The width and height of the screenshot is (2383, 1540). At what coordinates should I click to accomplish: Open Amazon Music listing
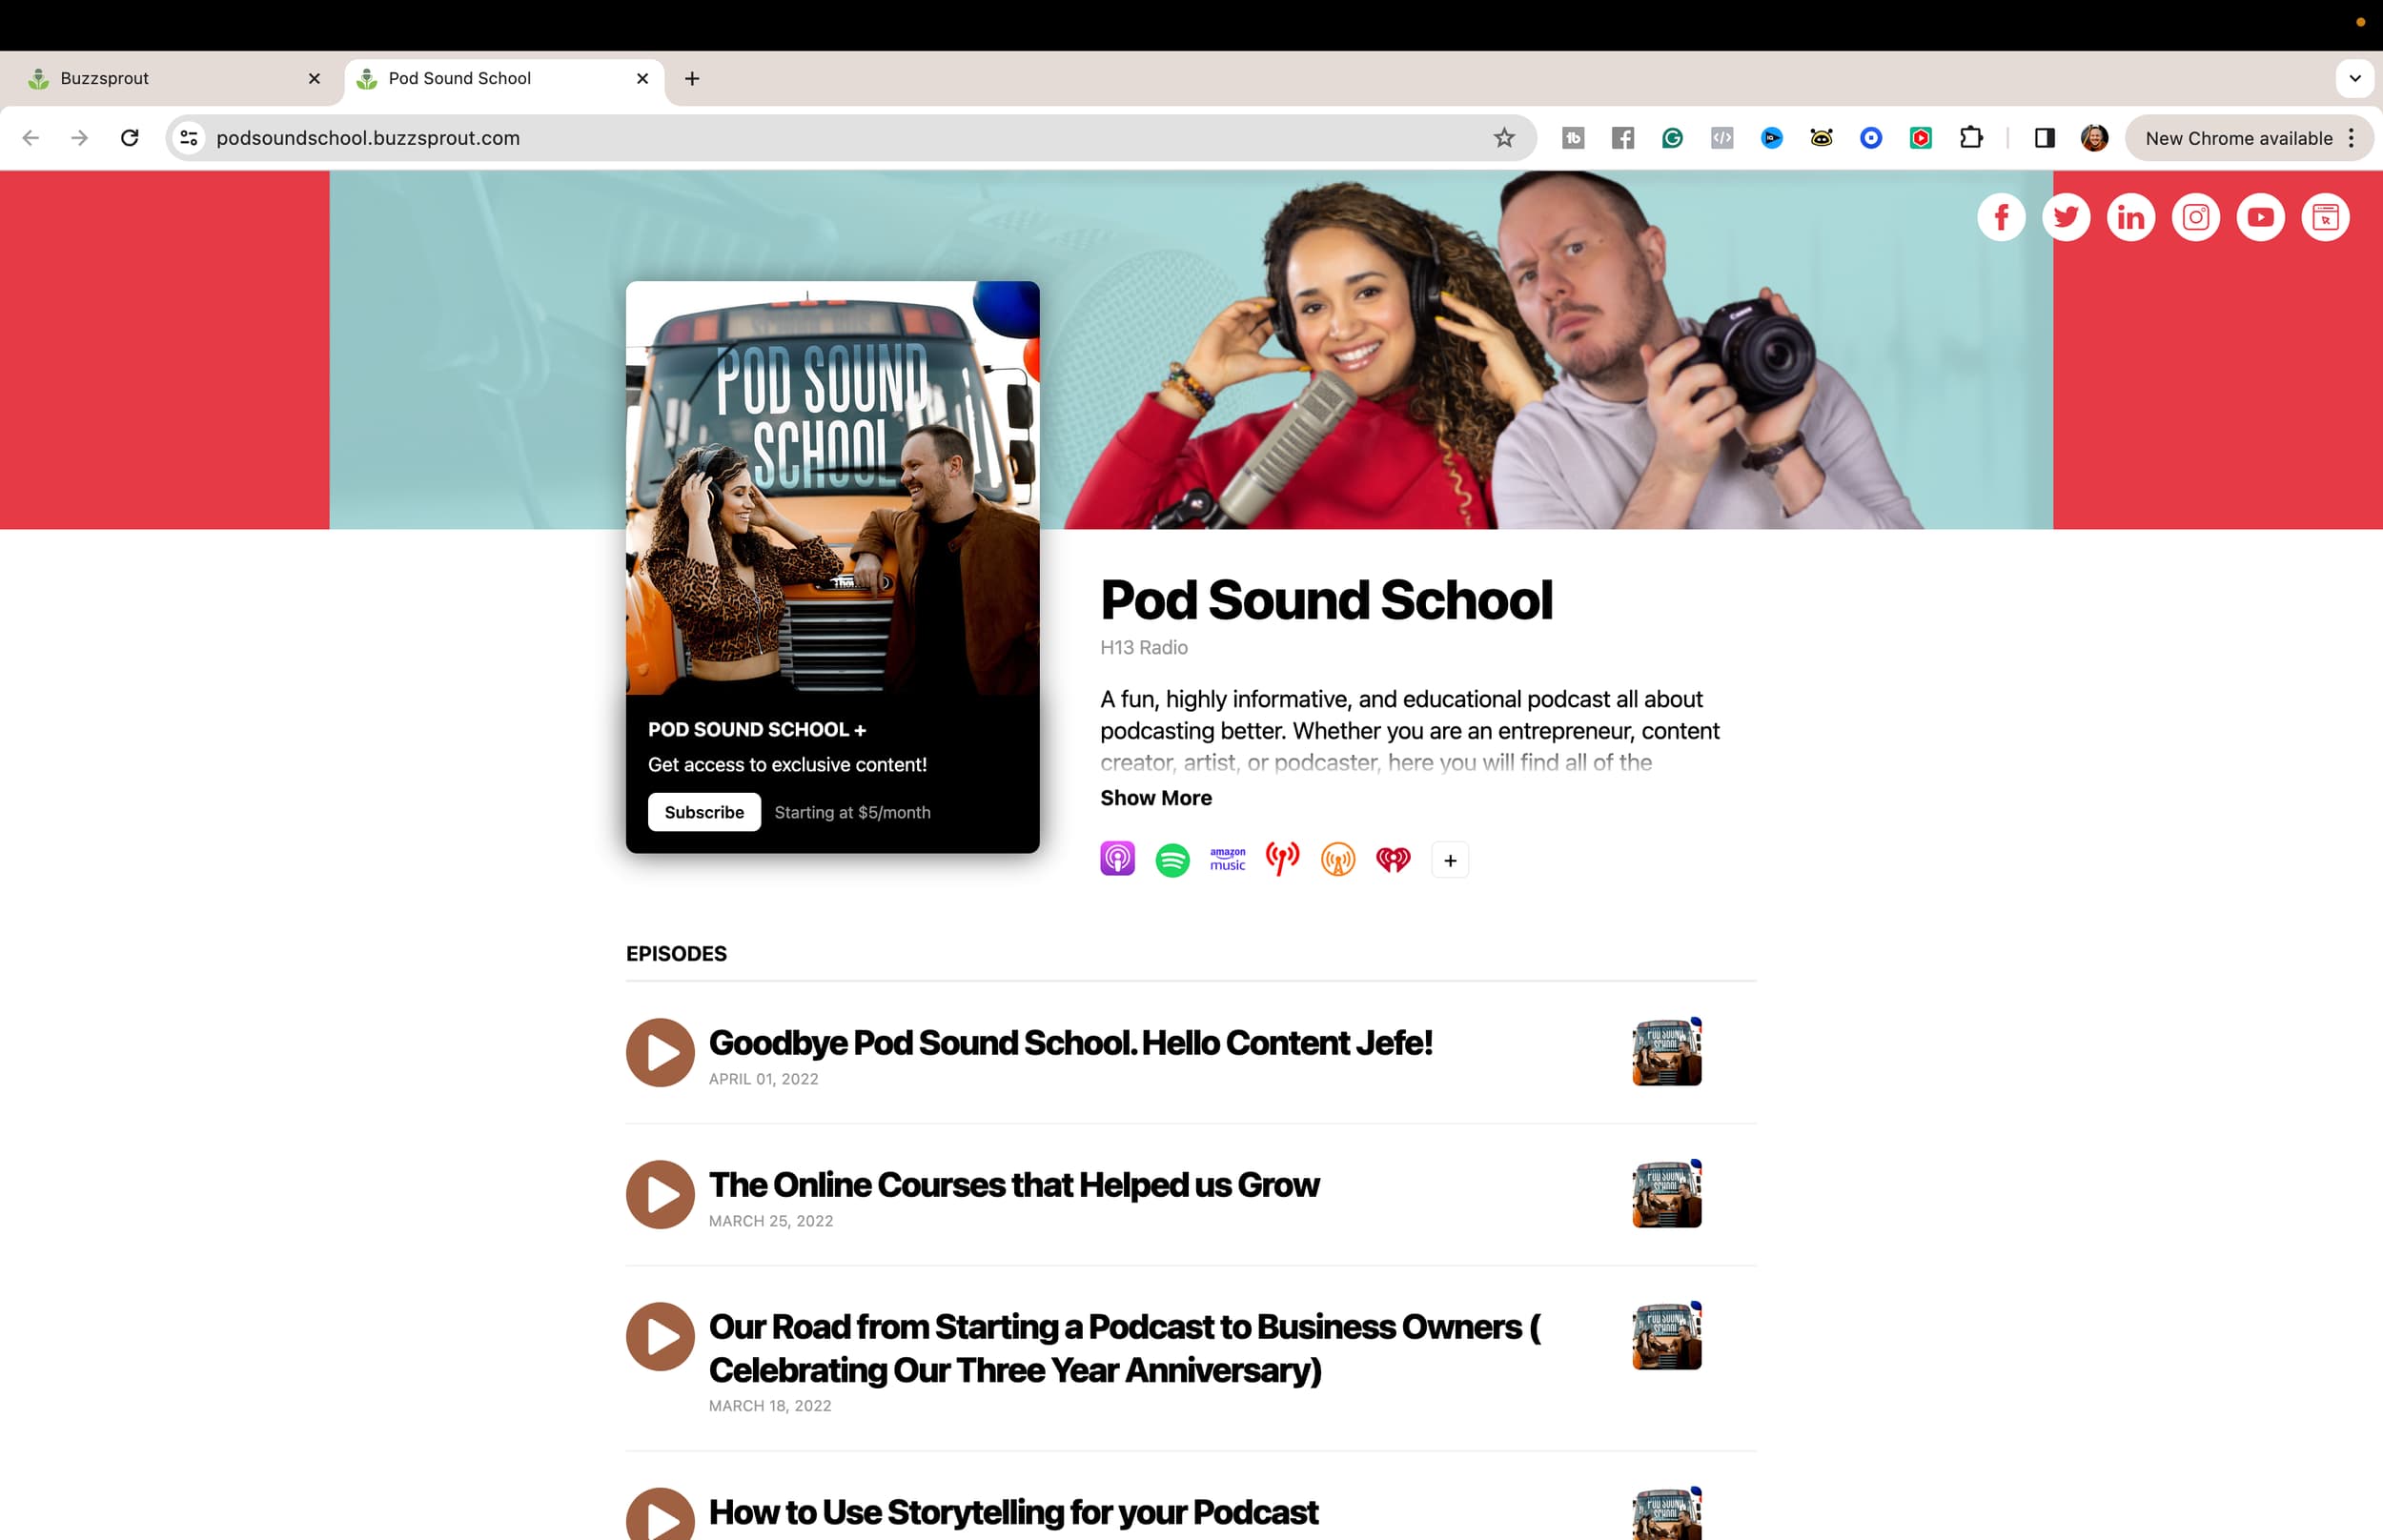1228,859
